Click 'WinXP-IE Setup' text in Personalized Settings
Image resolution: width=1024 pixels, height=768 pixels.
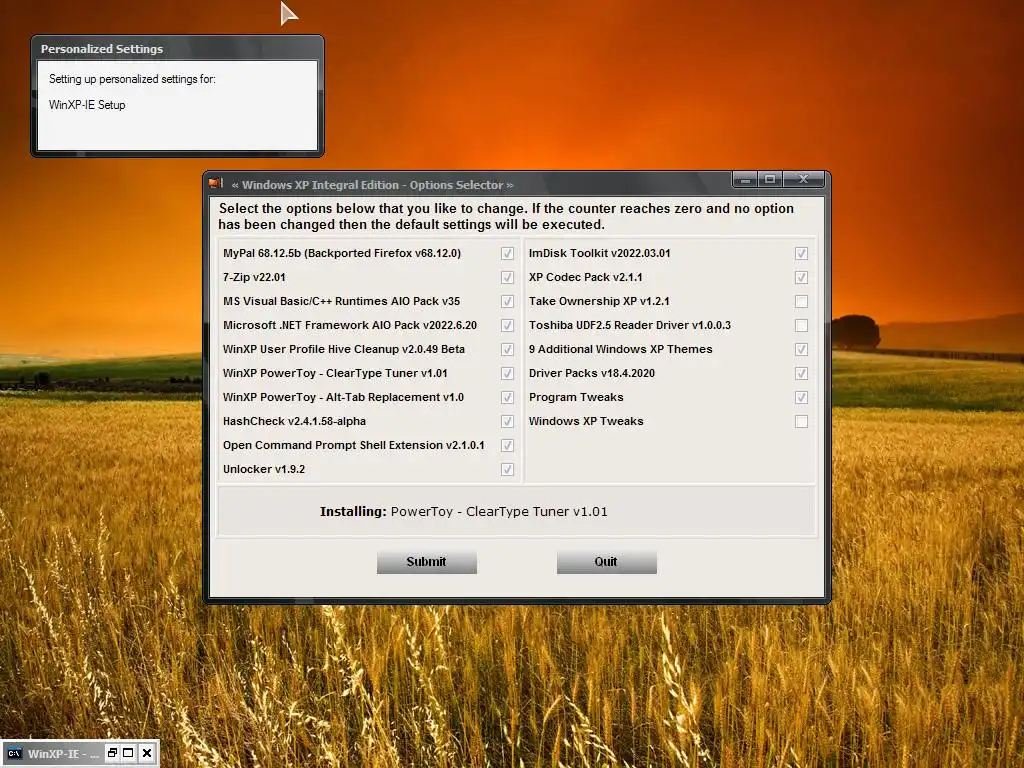tap(87, 104)
